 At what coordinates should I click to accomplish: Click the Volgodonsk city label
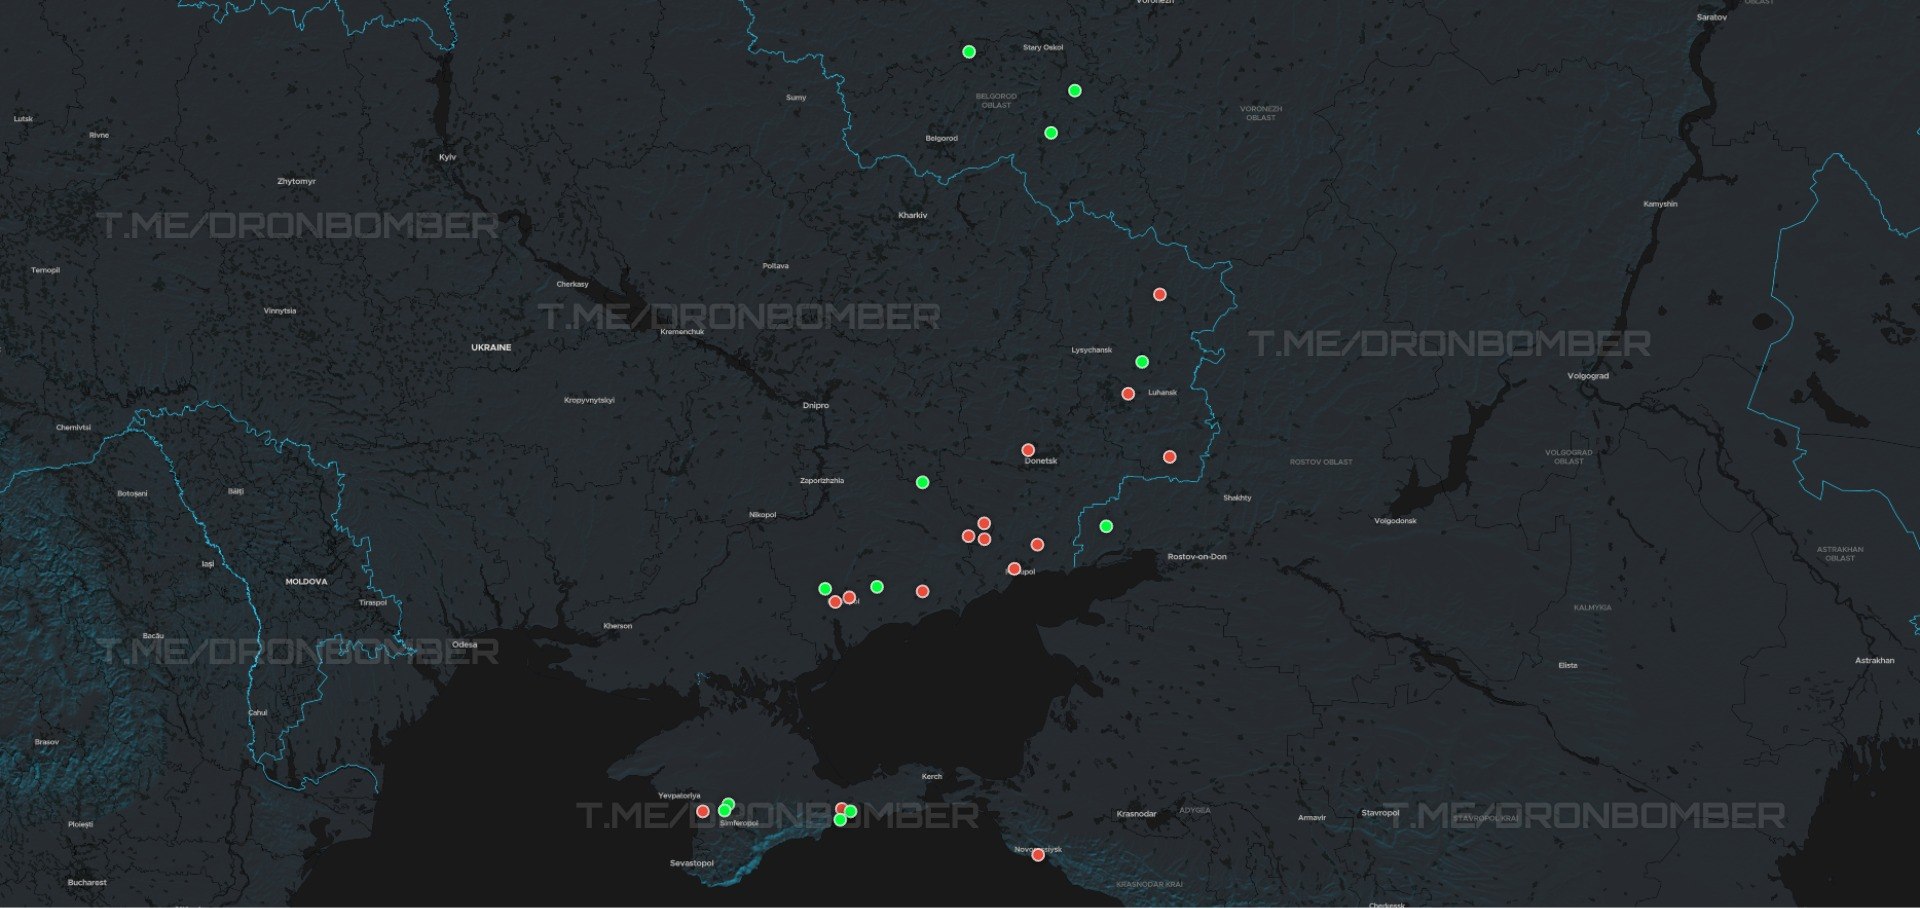[x=1396, y=520]
